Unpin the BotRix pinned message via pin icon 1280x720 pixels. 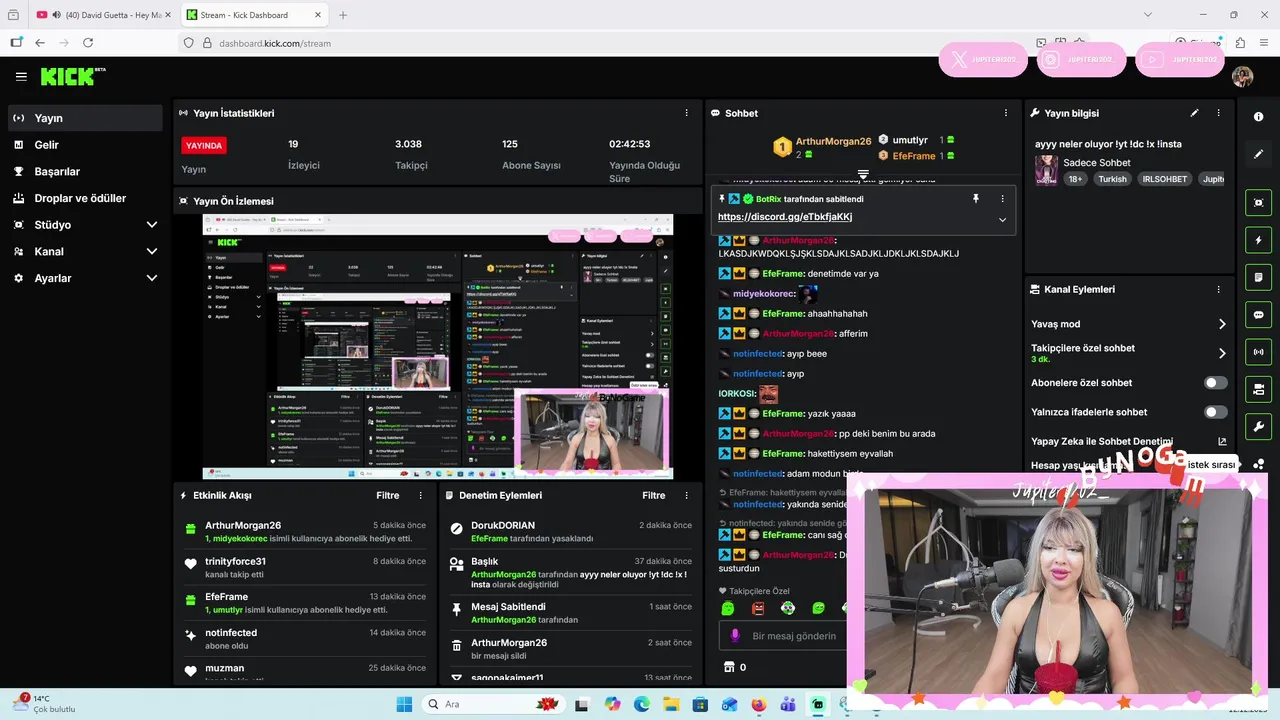coord(976,199)
